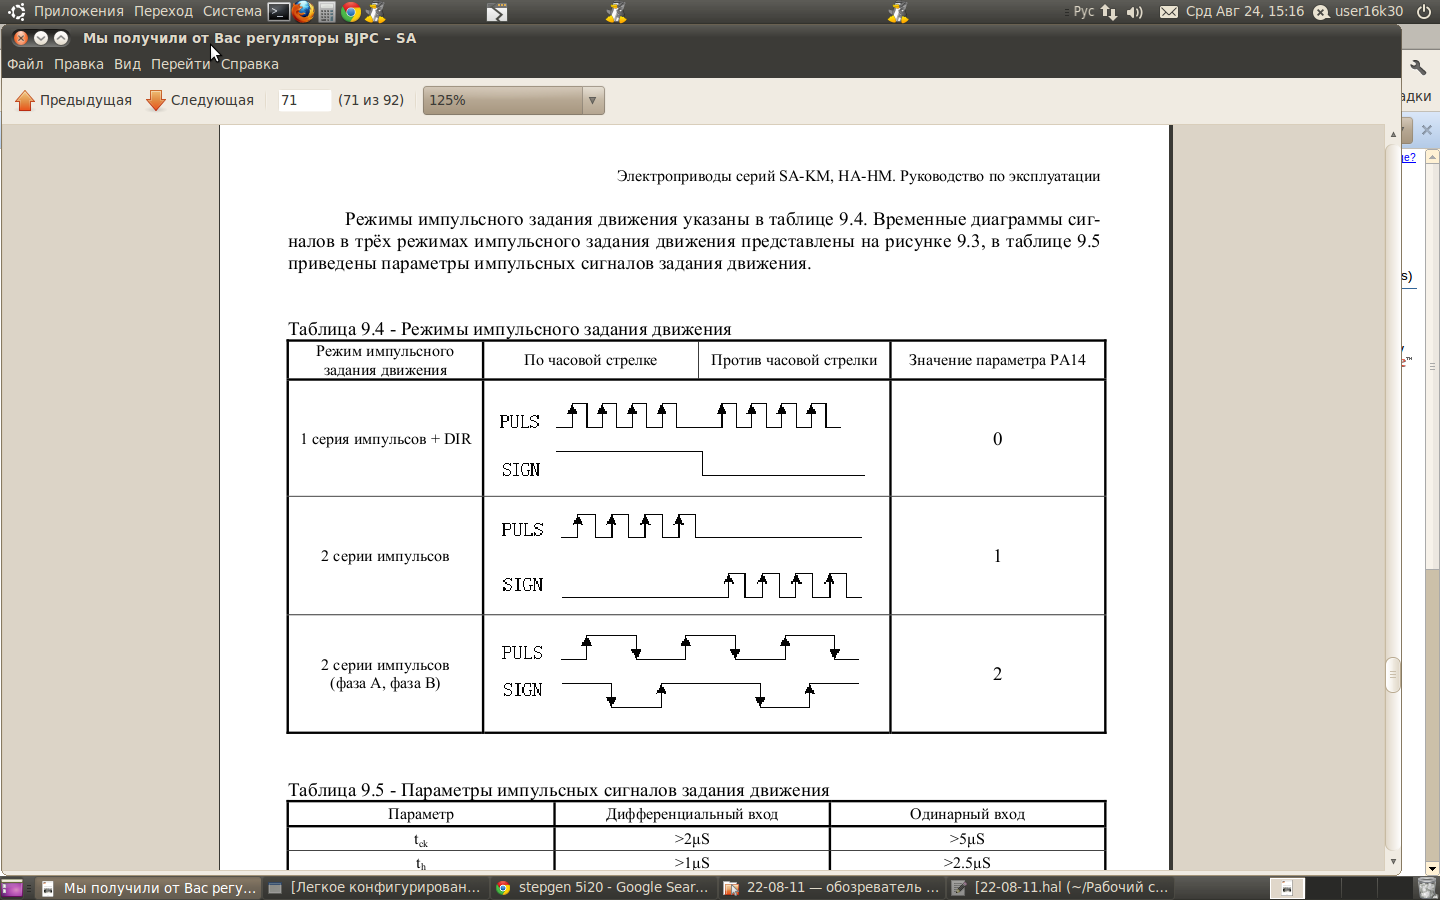Click the scroll-up arrow of the document
This screenshot has height=900, width=1440.
pos(1393,133)
